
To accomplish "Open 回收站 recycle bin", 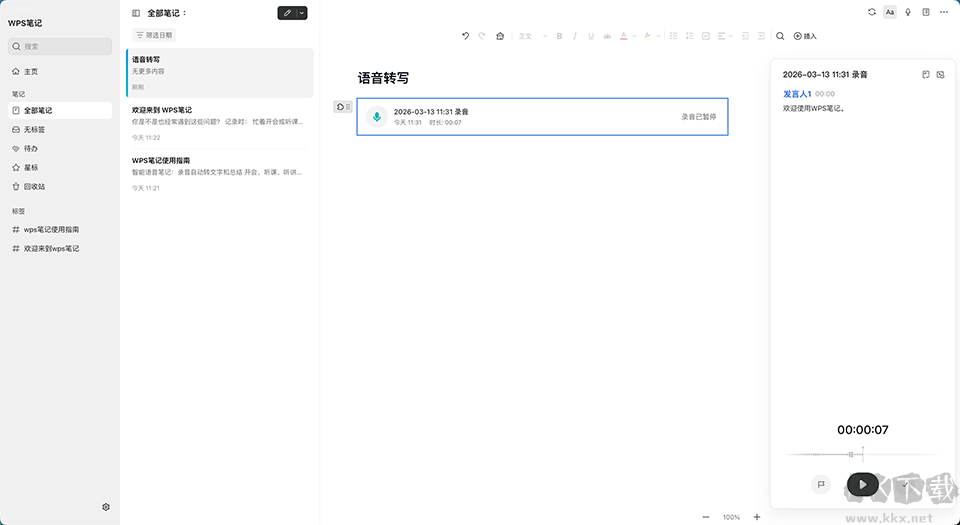I will click(60, 187).
